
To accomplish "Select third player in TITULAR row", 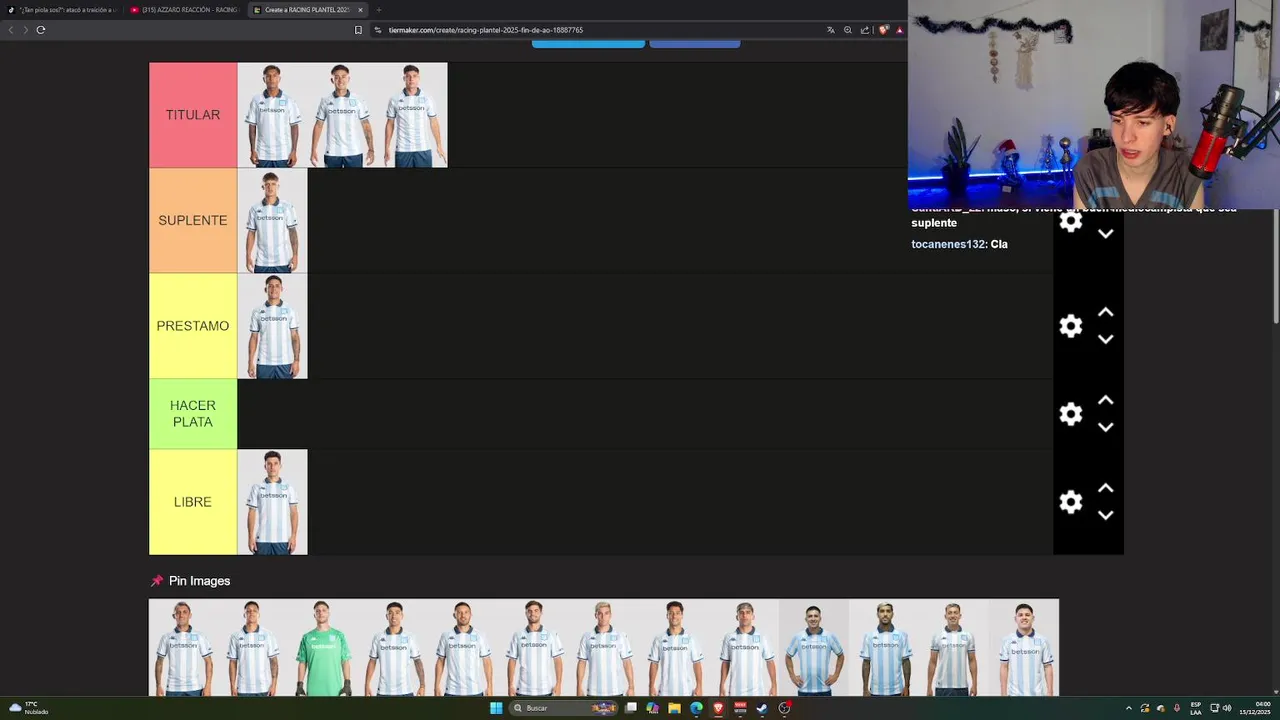I will pyautogui.click(x=412, y=115).
